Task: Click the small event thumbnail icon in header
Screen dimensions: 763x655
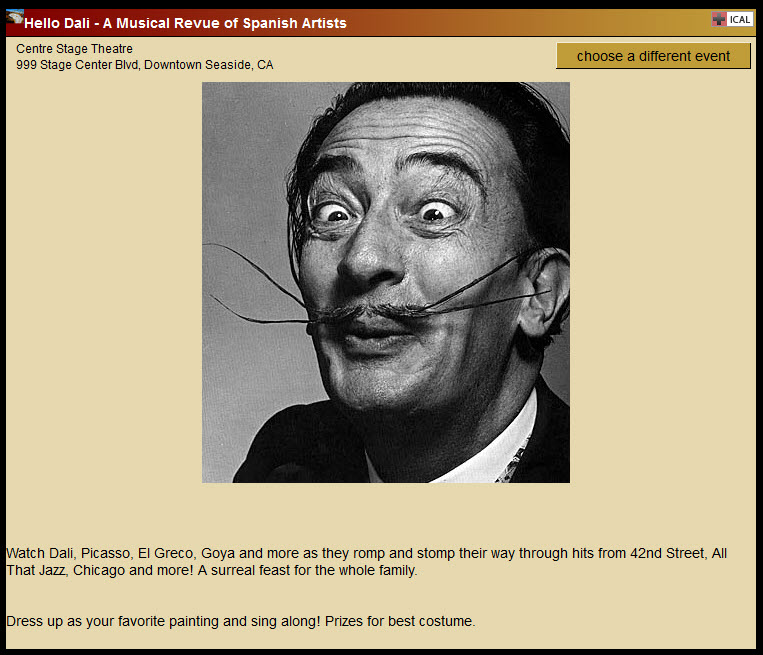Action: [15, 17]
